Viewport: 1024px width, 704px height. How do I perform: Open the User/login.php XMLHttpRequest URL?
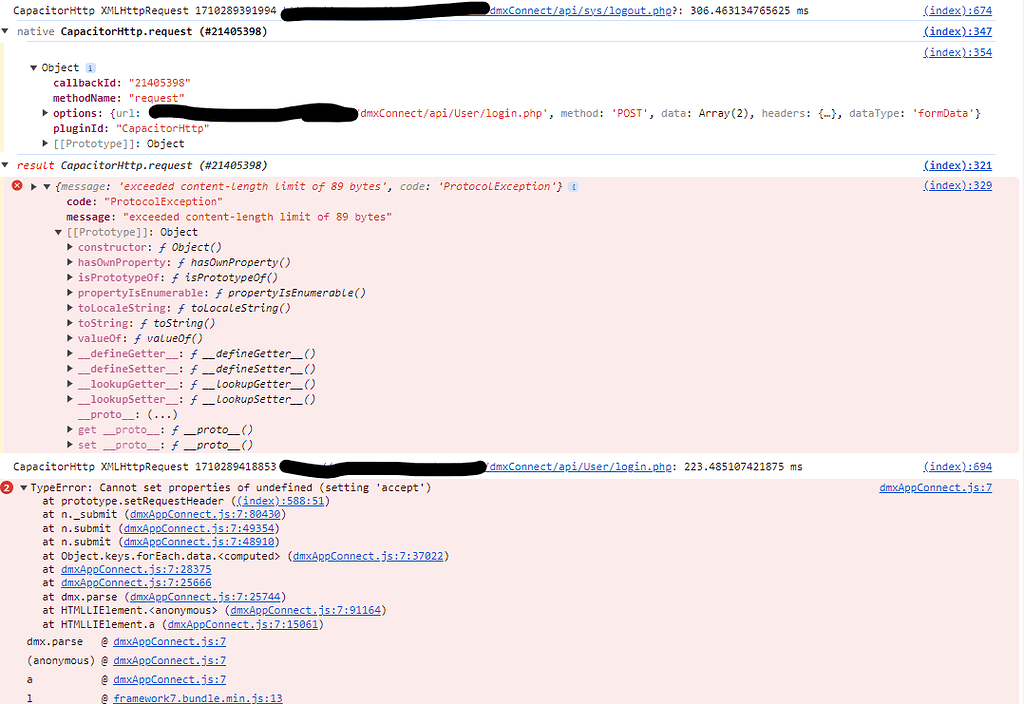pos(580,467)
